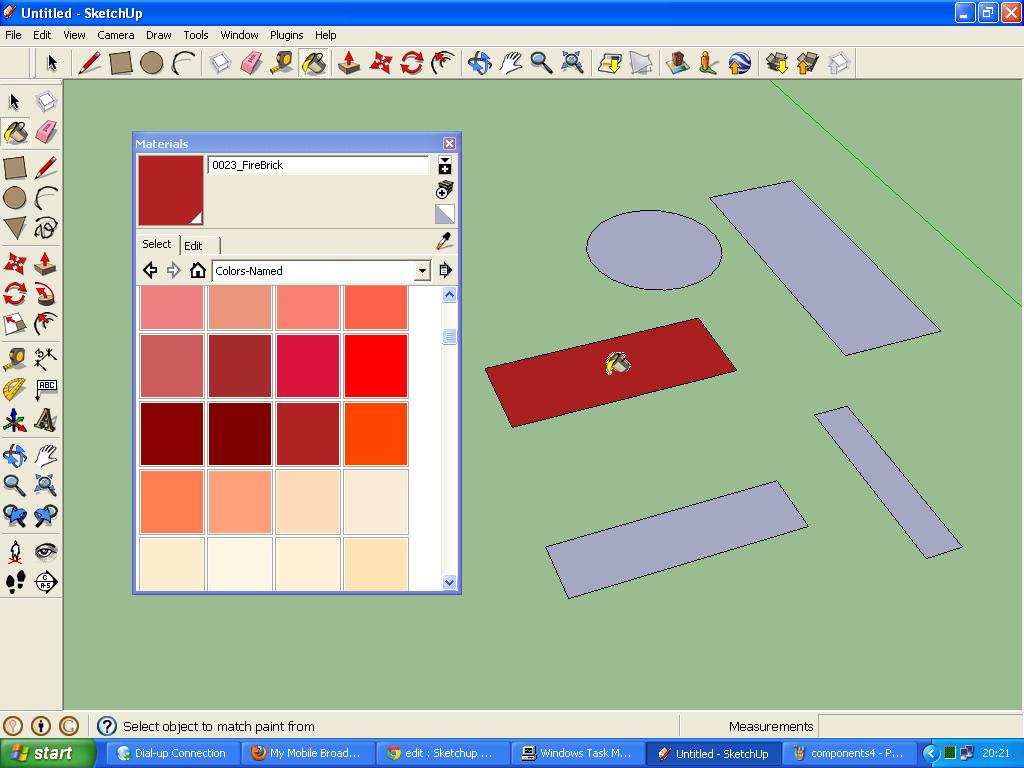Viewport: 1024px width, 768px height.
Task: Select the Offset tool in top toolbar
Action: pyautogui.click(x=443, y=63)
